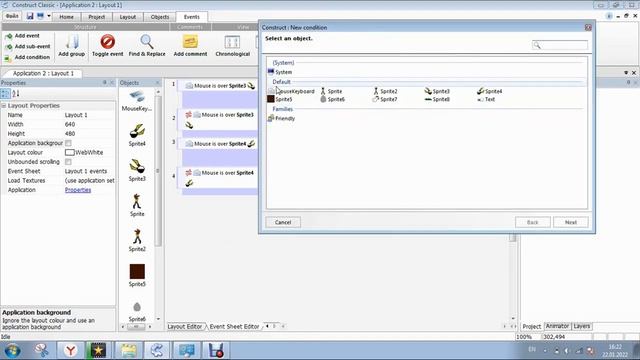The height and width of the screenshot is (360, 640).
Task: Switch to the Event Sheet Editor tab
Action: (x=234, y=327)
